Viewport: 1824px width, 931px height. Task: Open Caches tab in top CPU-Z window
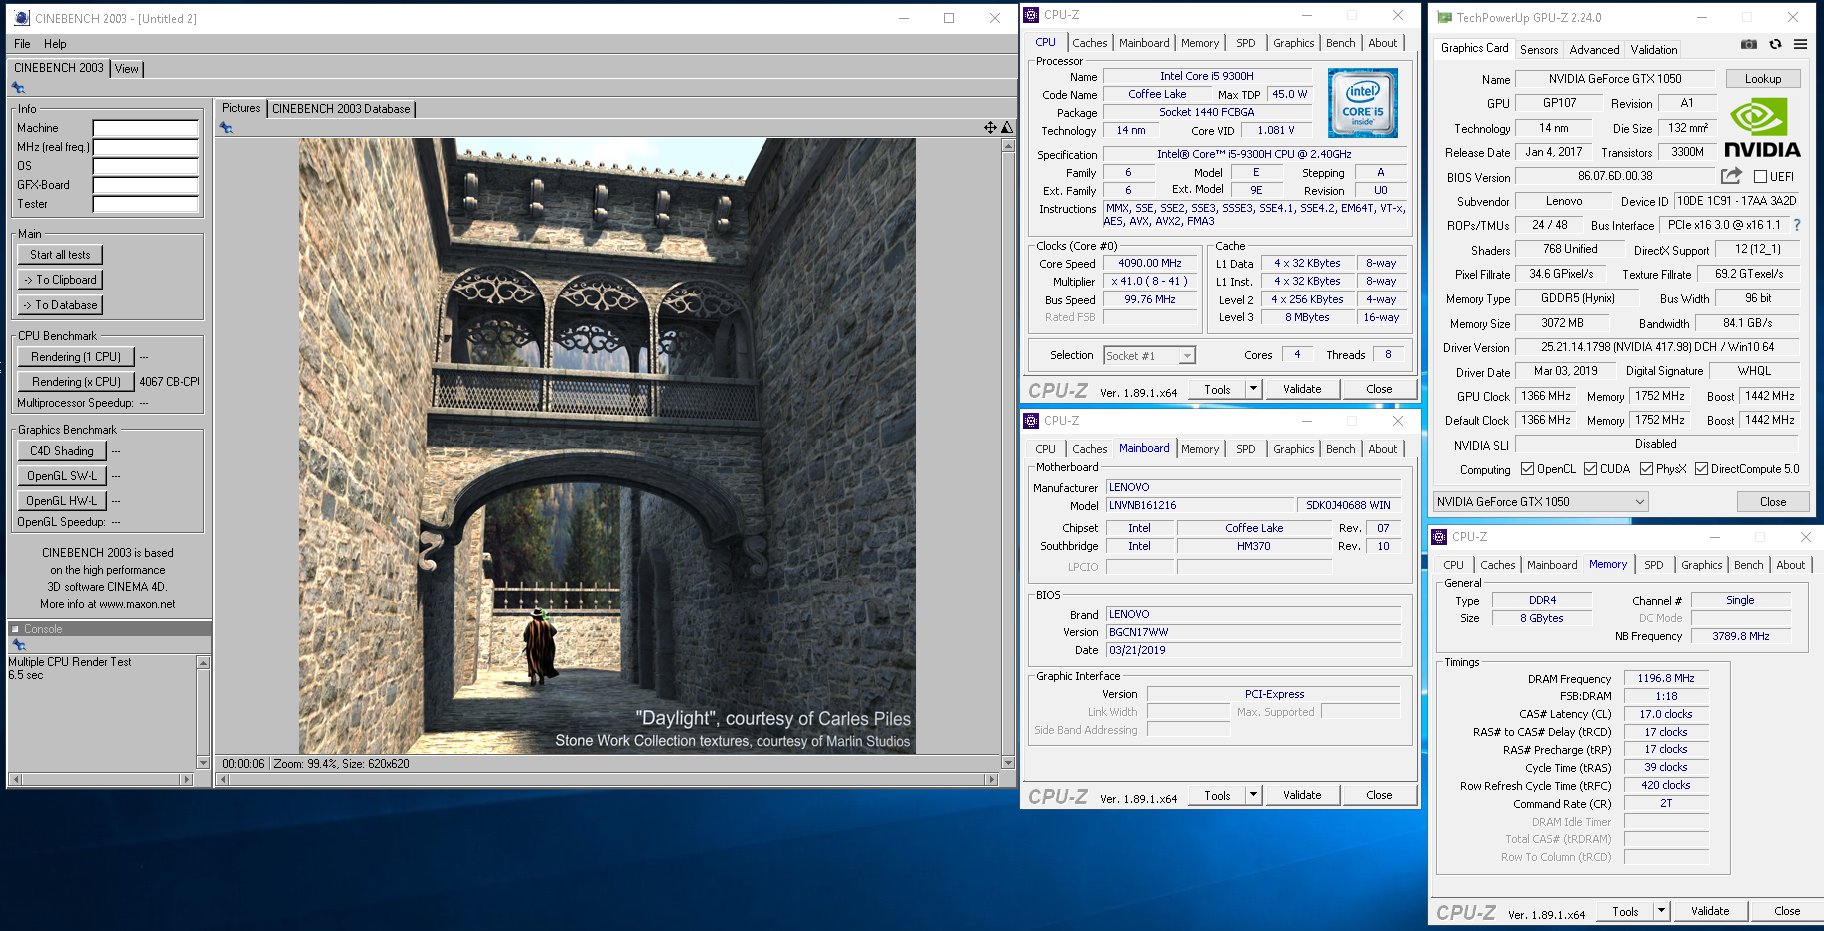click(1089, 43)
